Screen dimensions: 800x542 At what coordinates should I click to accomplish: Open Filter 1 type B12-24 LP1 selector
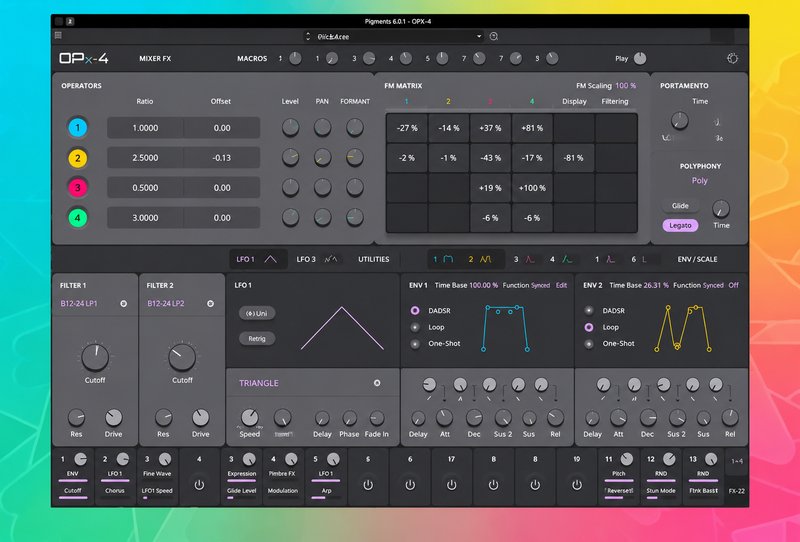pos(79,304)
